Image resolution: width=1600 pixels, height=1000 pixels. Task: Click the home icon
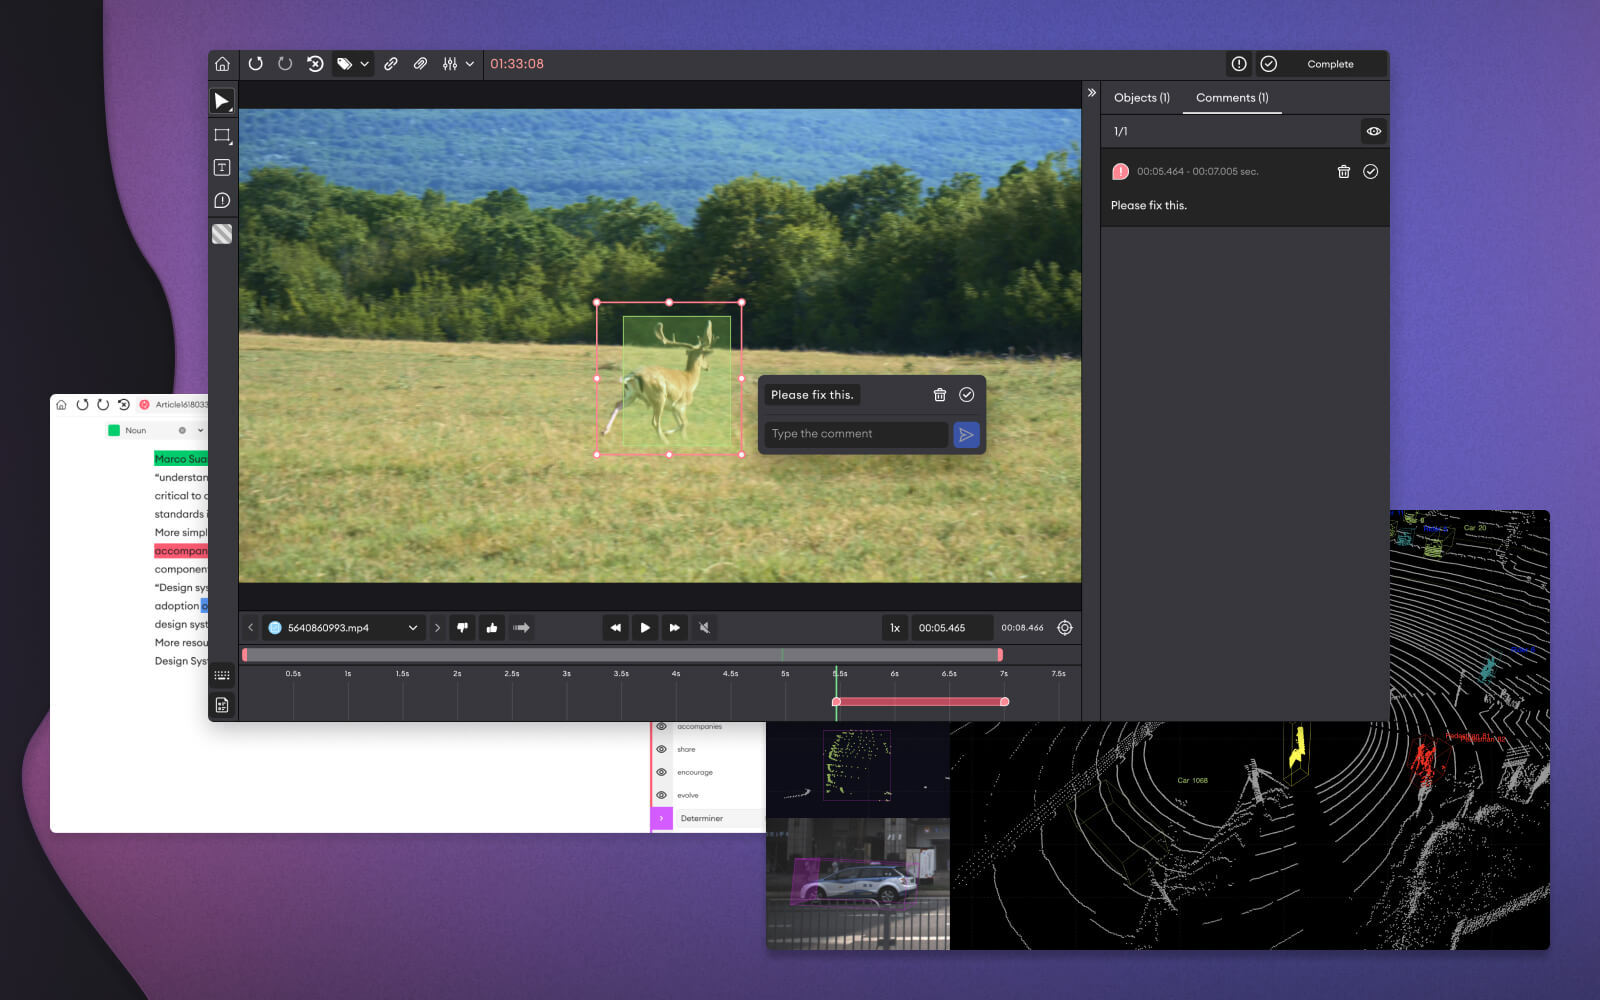(222, 64)
